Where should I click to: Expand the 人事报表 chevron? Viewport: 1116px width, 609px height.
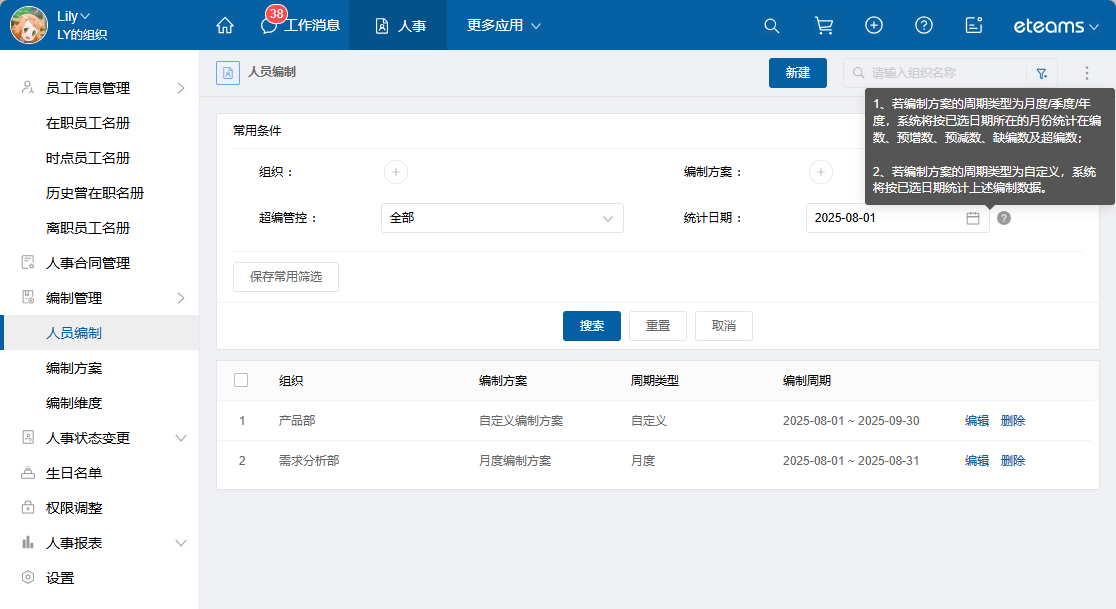(181, 543)
